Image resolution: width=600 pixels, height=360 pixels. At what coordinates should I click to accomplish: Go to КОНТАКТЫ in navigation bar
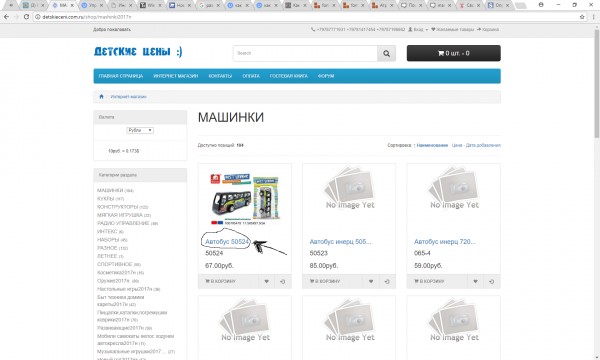(x=220, y=76)
